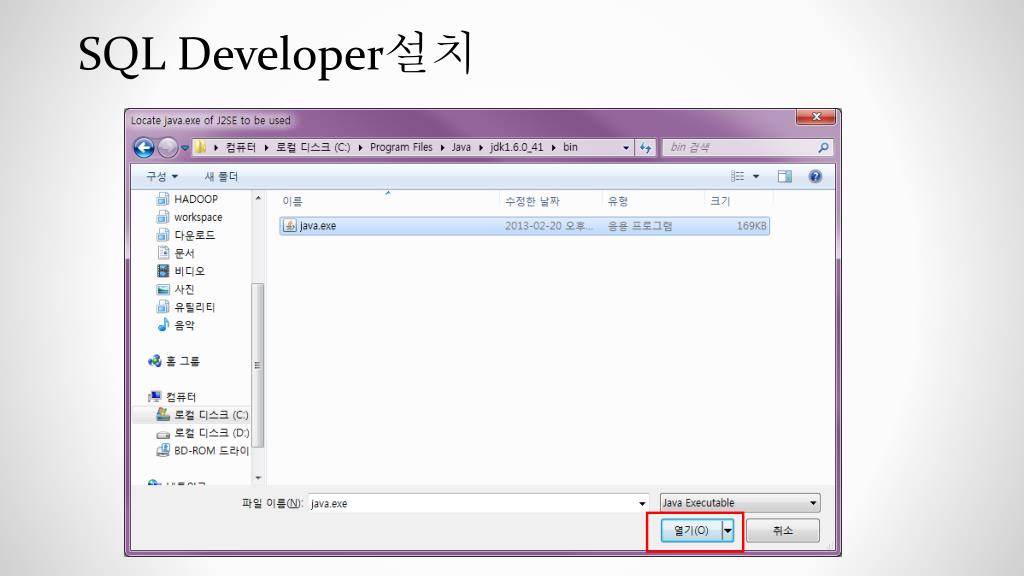Select Program Files breadcrumb segment
The width and height of the screenshot is (1024, 576).
pyautogui.click(x=401, y=148)
